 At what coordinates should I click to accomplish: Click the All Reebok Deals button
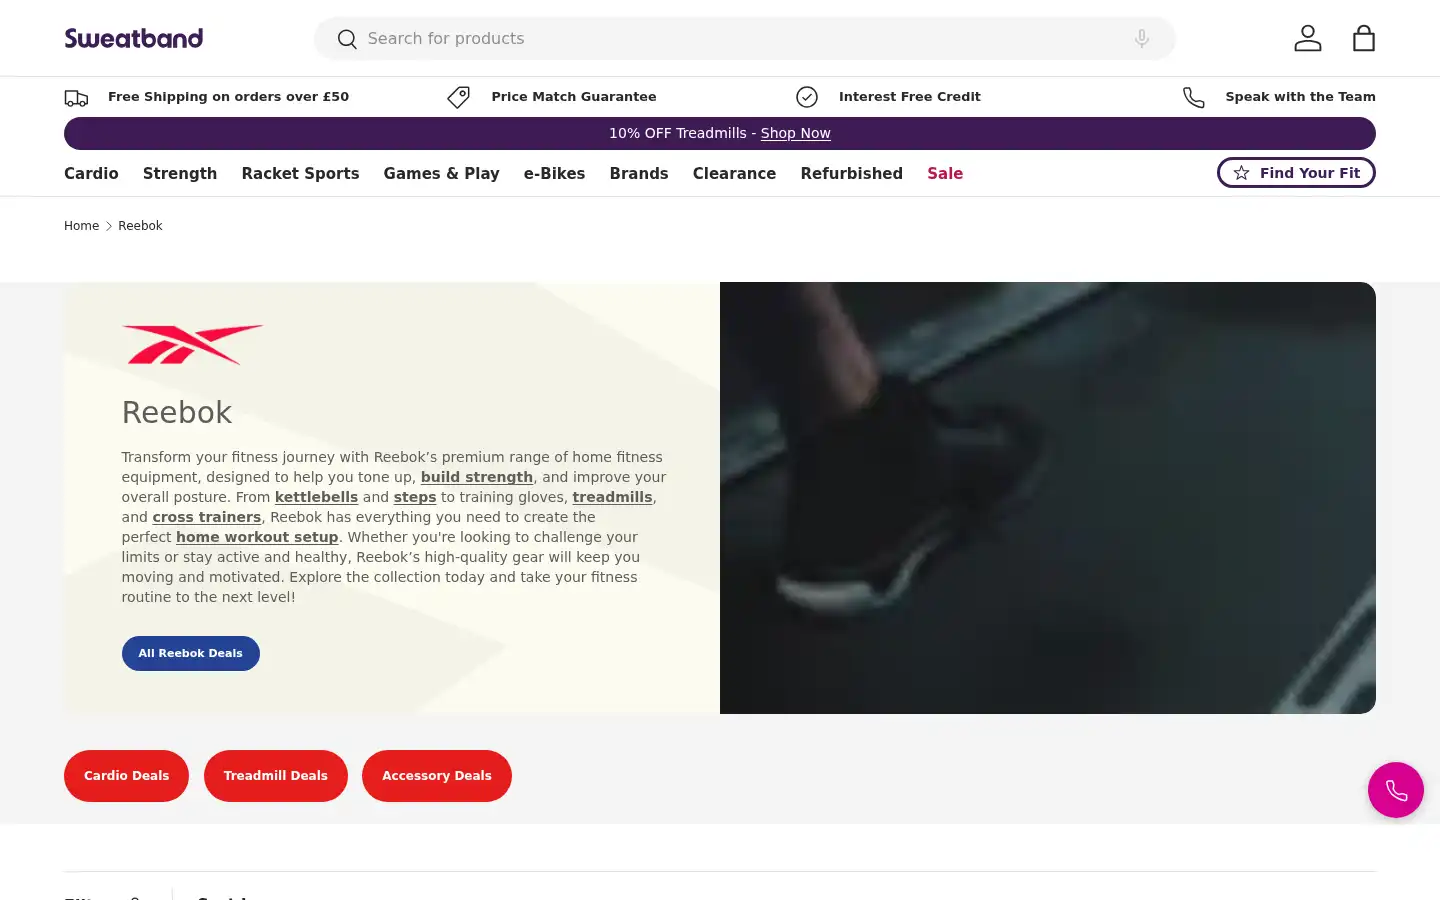[191, 653]
